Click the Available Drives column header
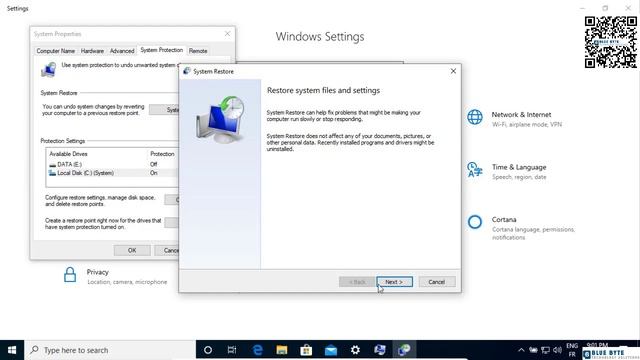The image size is (640, 360). tap(68, 154)
